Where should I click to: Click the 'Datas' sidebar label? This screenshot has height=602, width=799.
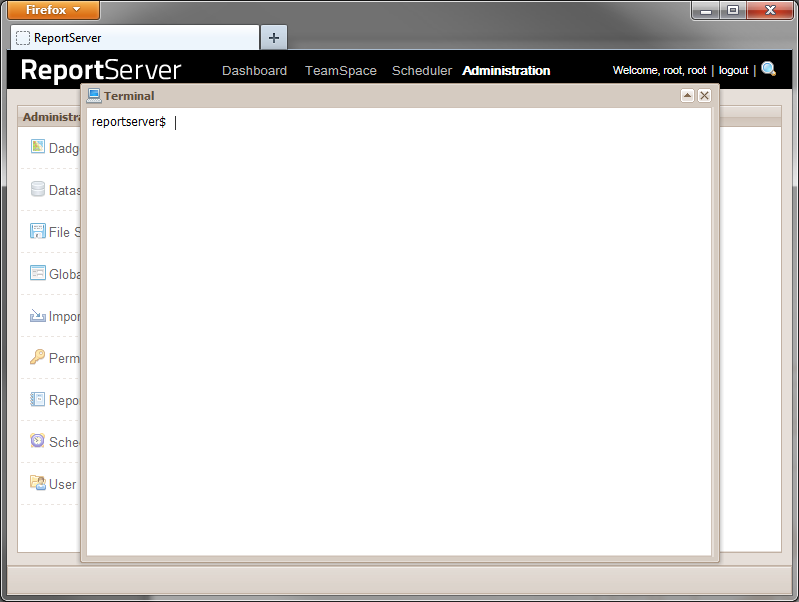(65, 190)
